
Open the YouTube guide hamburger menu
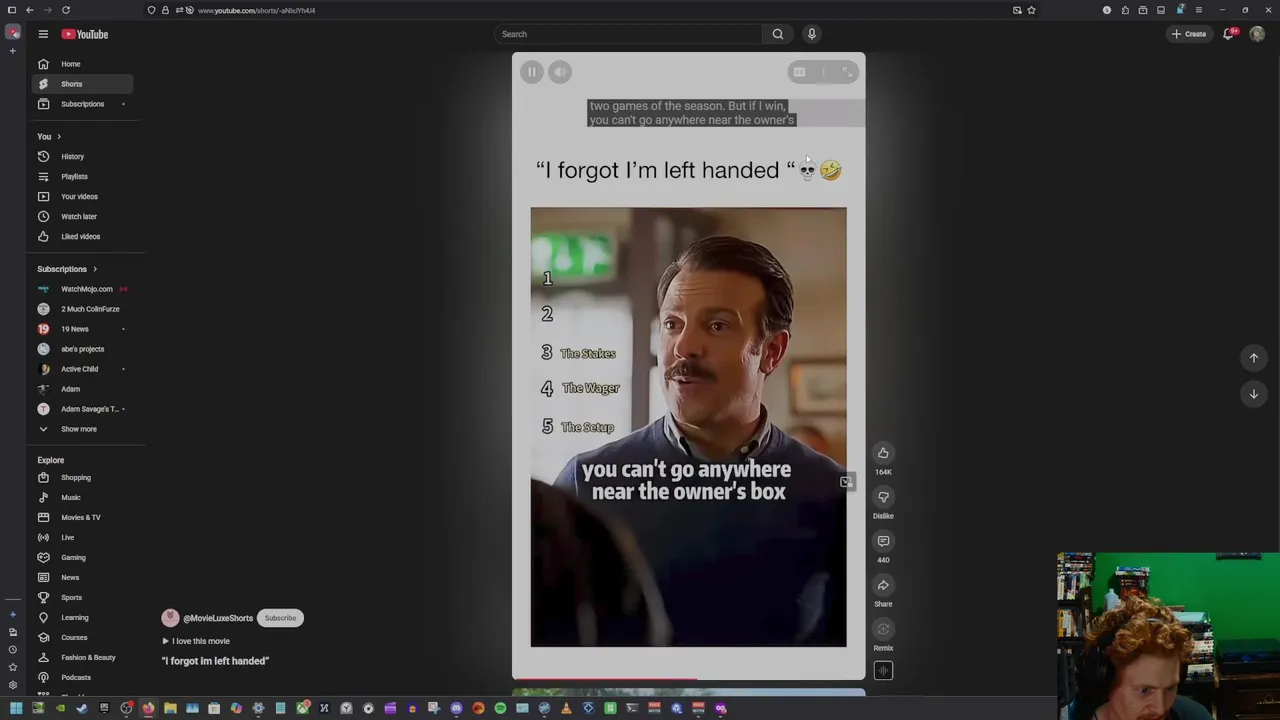[x=43, y=34]
